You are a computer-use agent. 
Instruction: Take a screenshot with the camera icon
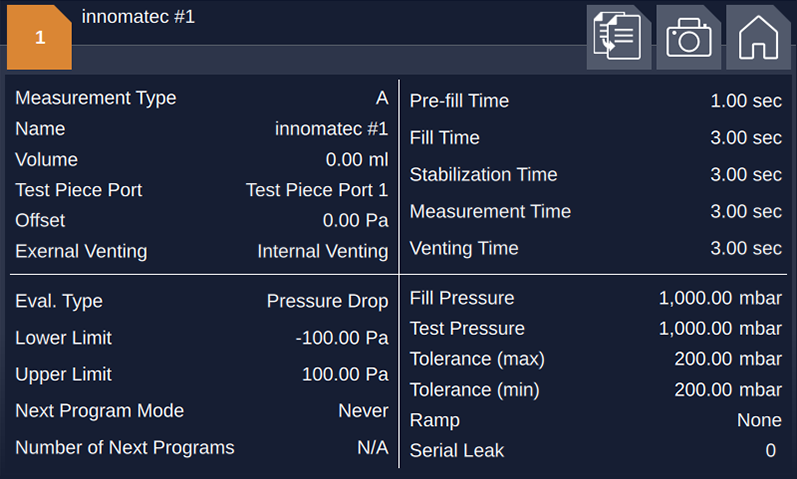(x=688, y=37)
